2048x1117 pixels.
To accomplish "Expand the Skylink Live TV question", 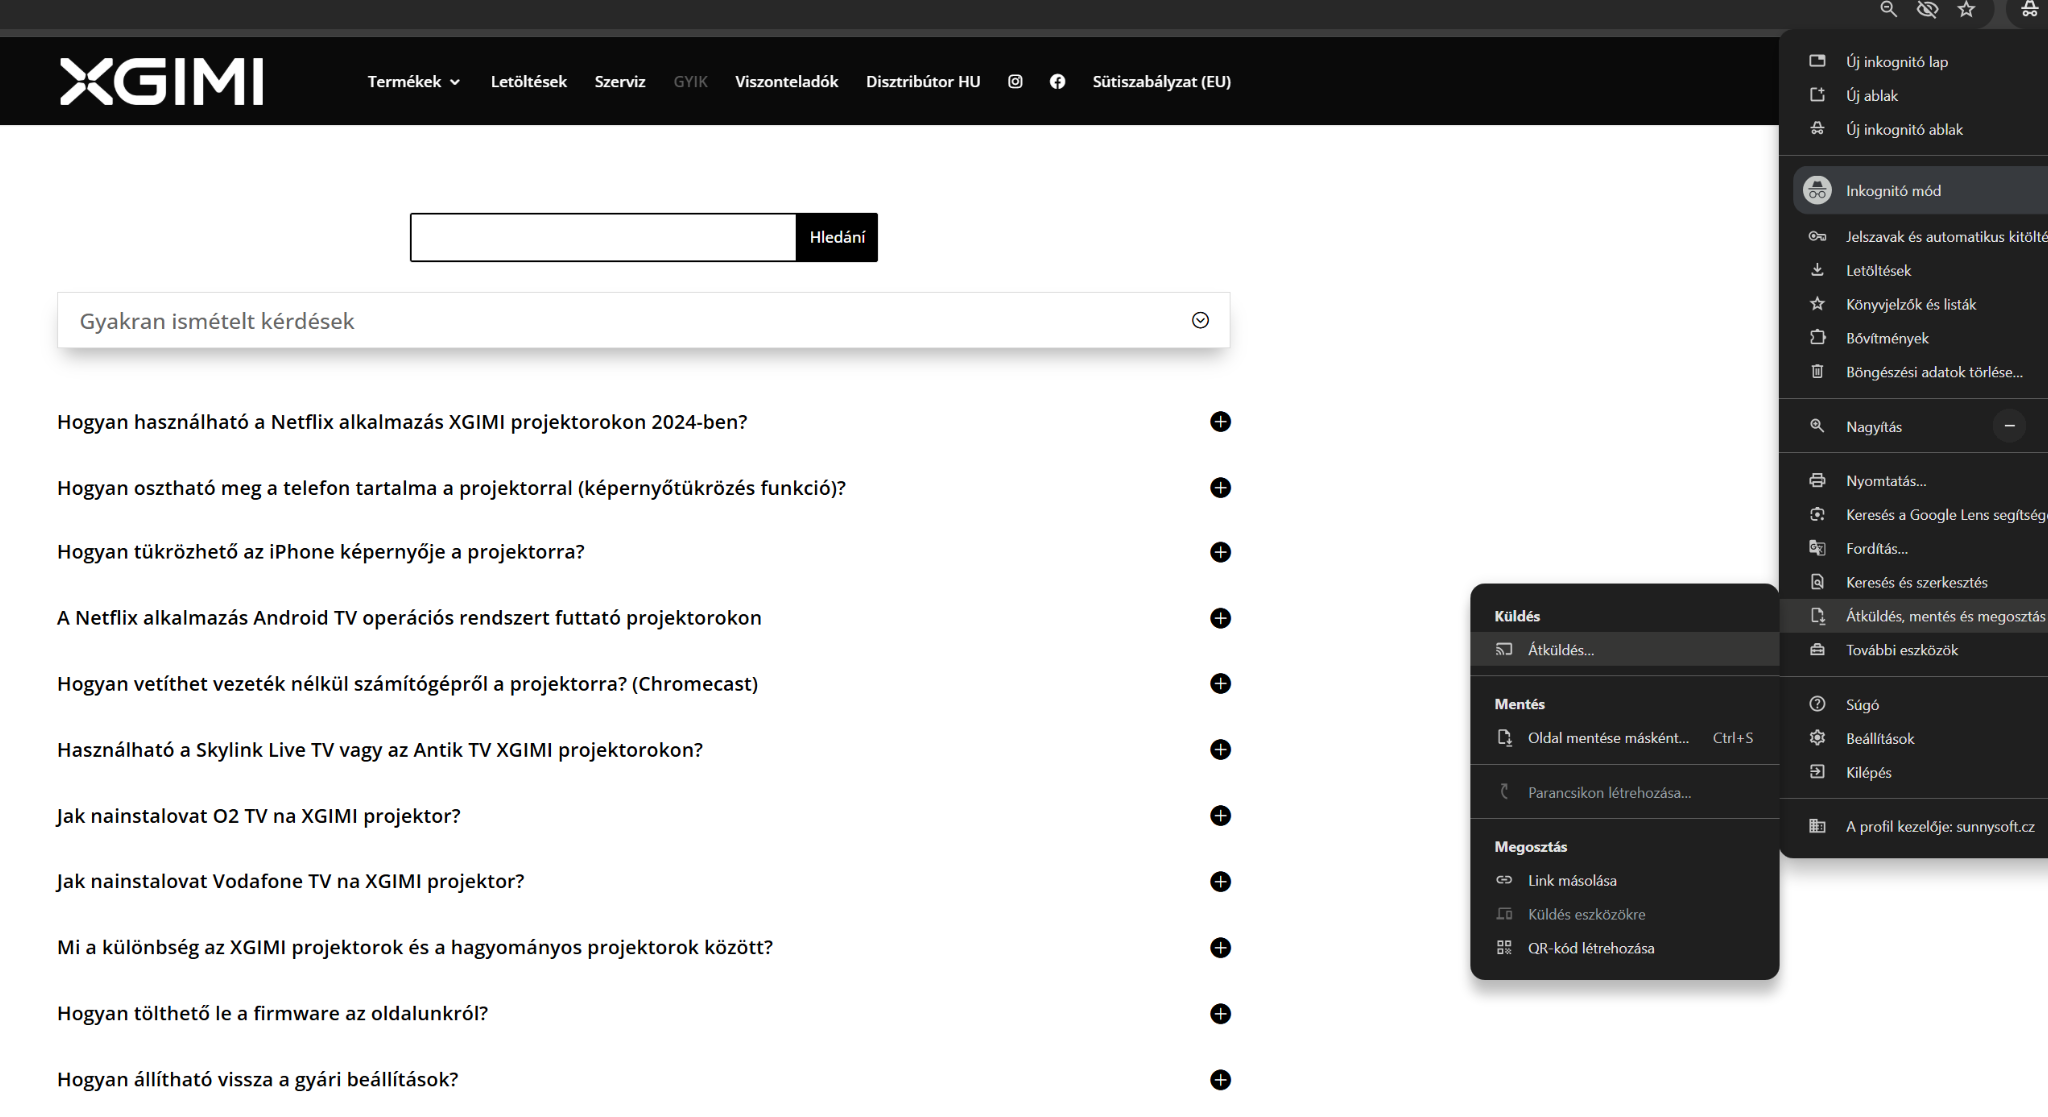I will [1220, 750].
